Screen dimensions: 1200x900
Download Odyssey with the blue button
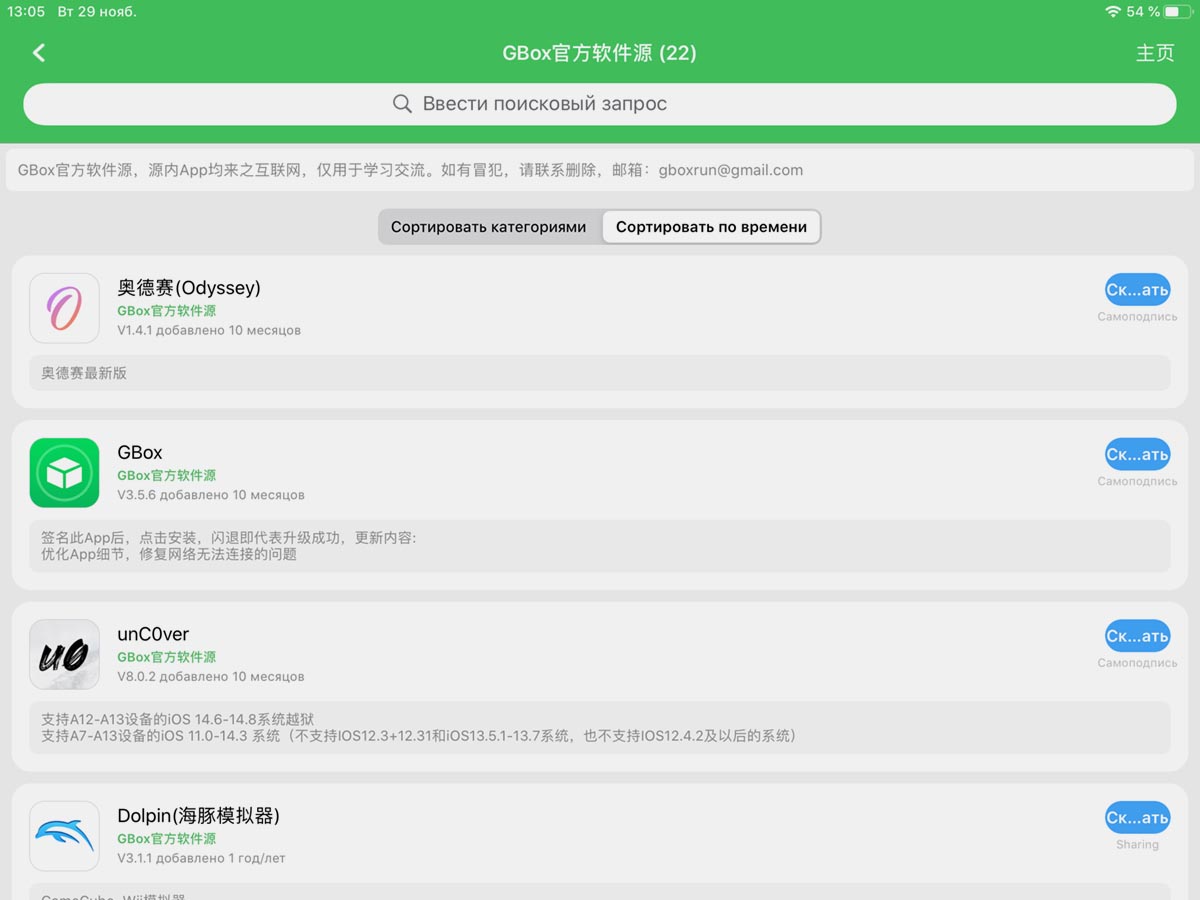1137,290
